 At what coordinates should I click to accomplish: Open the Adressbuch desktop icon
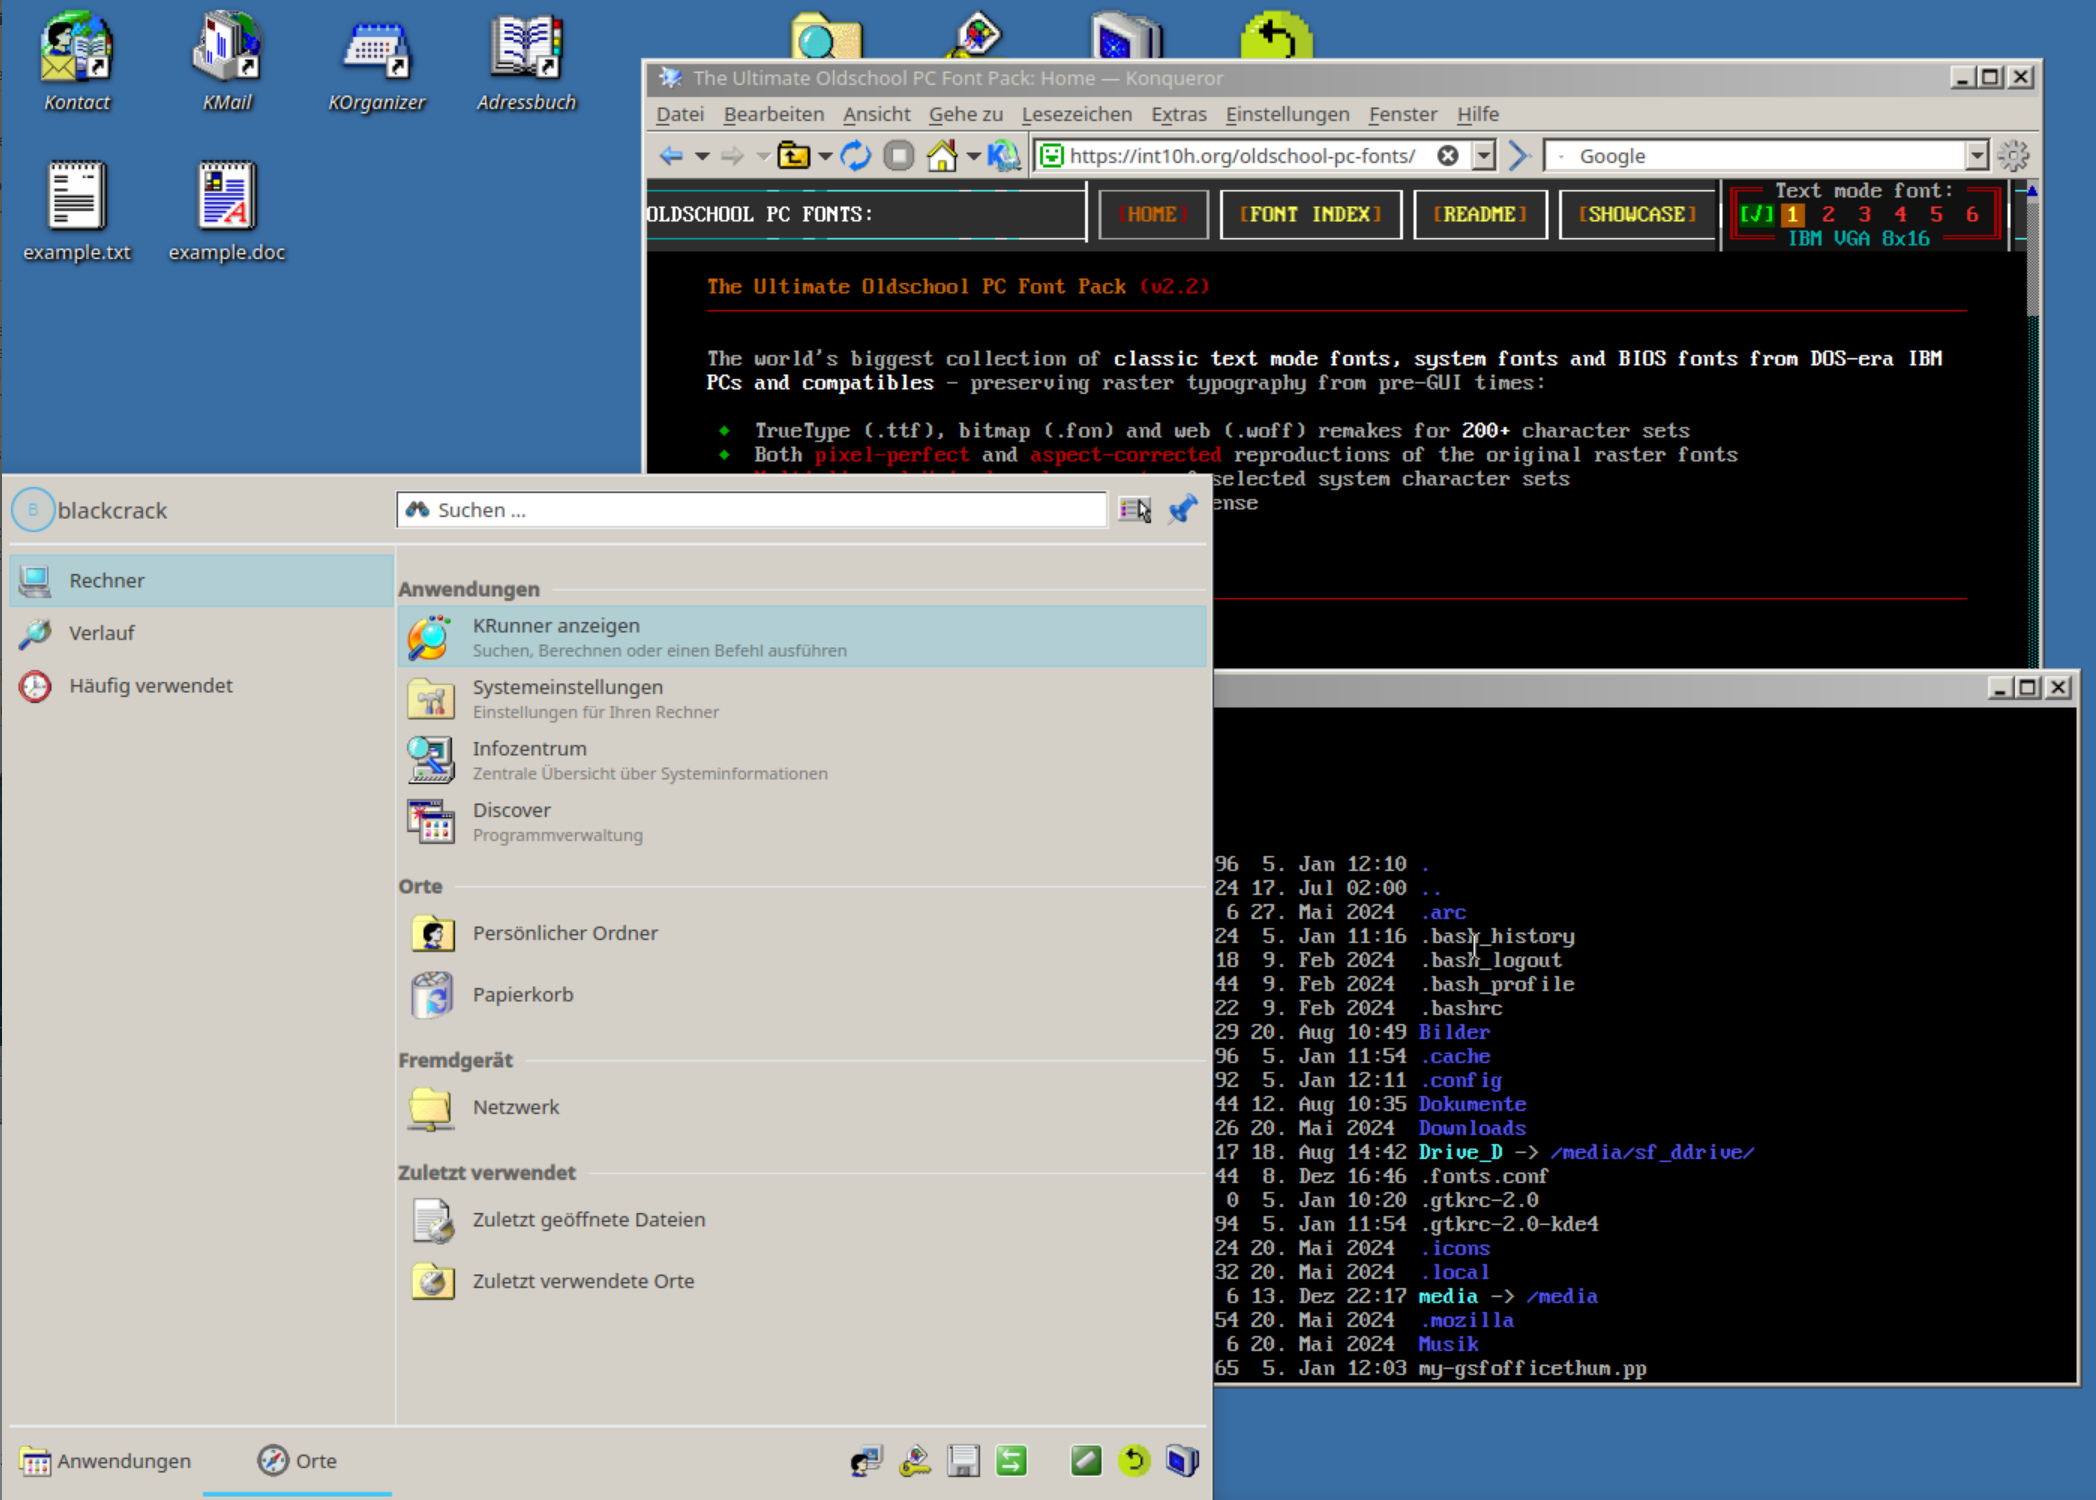point(526,60)
